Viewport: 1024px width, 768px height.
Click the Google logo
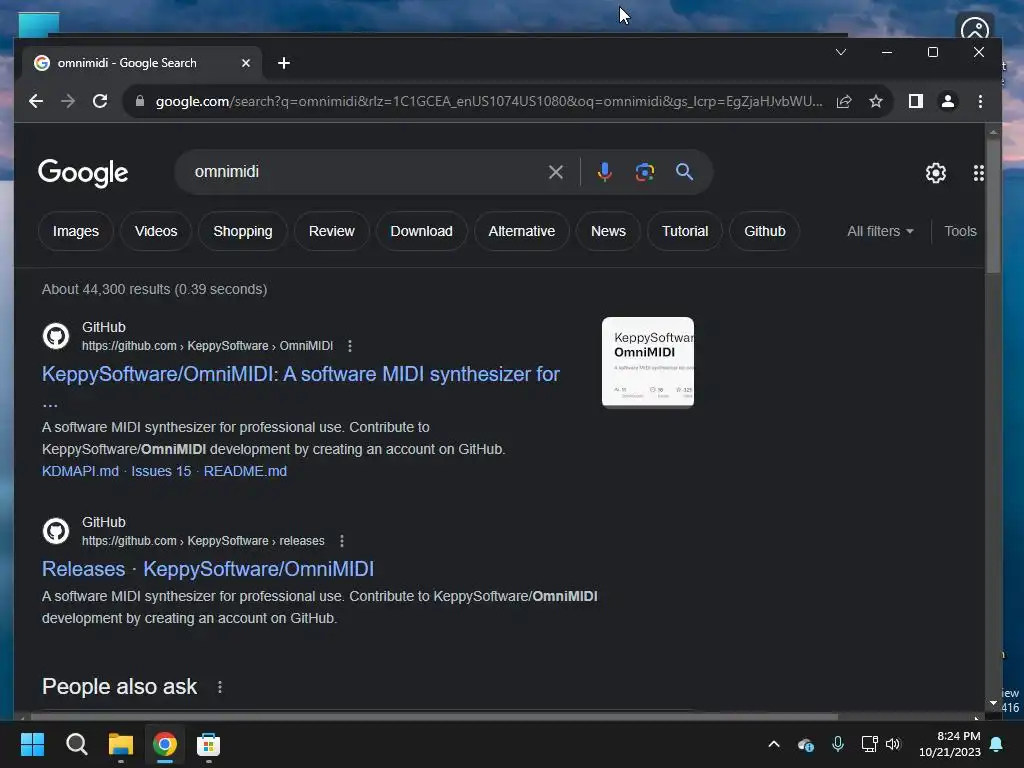click(x=83, y=173)
